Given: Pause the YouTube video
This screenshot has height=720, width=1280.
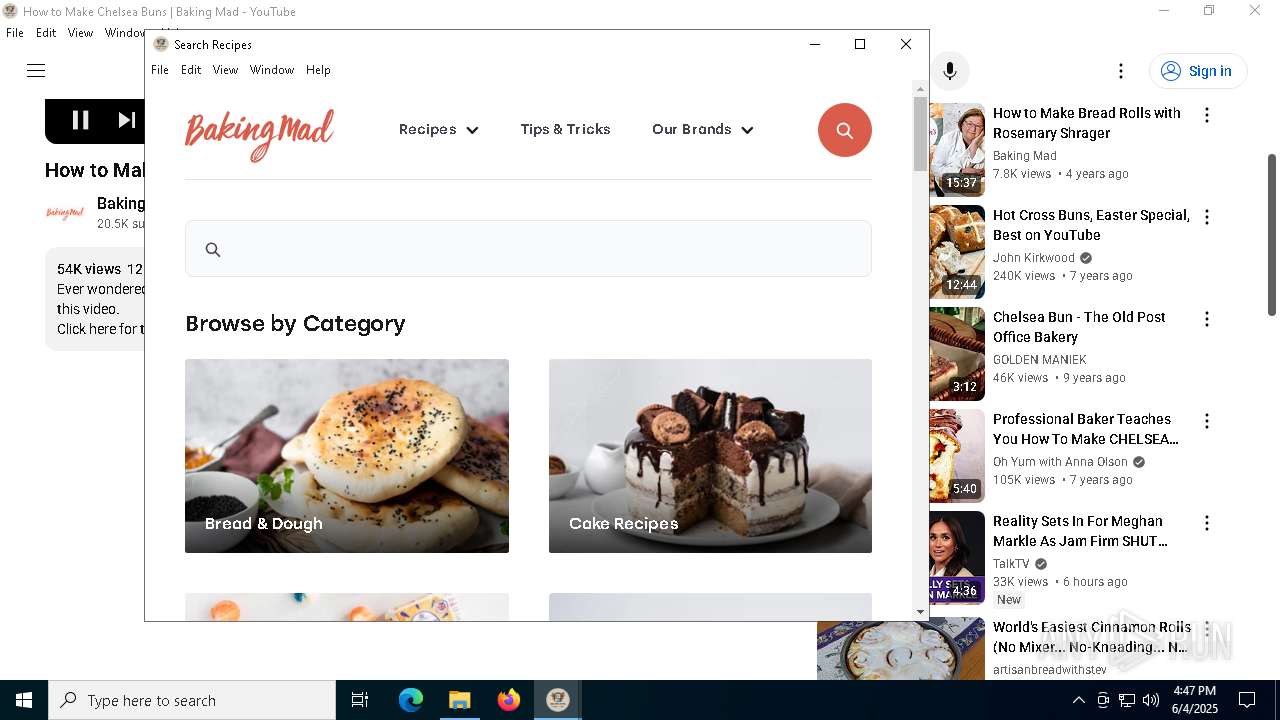Looking at the screenshot, I should pyautogui.click(x=81, y=120).
